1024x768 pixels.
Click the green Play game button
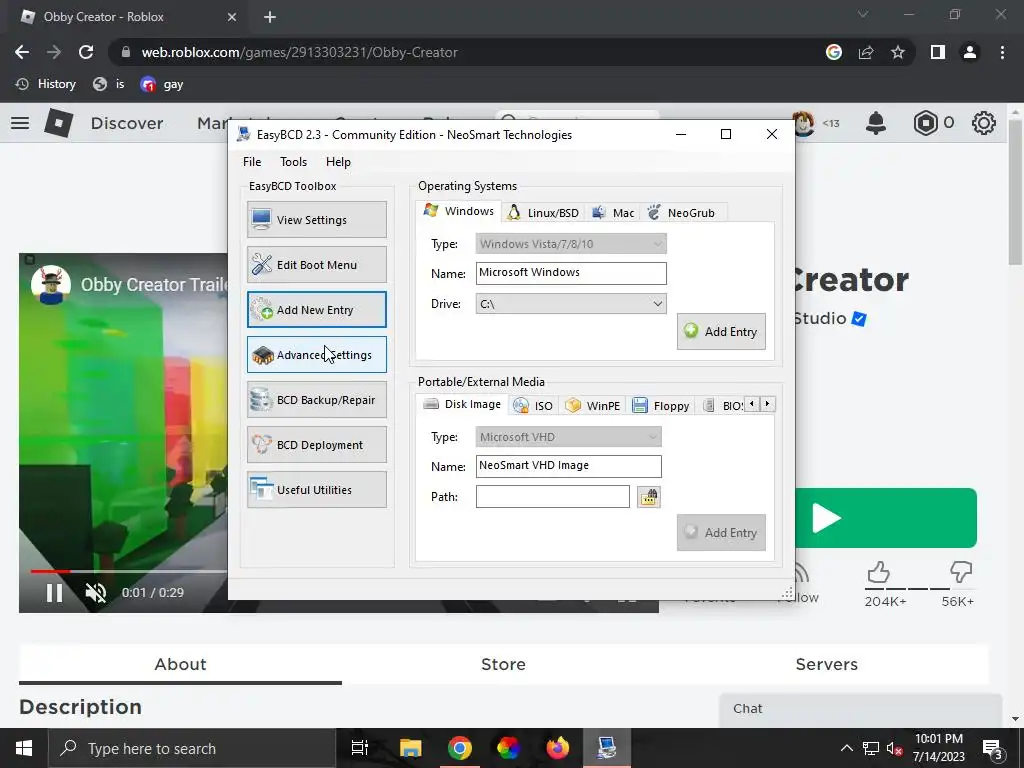pyautogui.click(x=886, y=518)
